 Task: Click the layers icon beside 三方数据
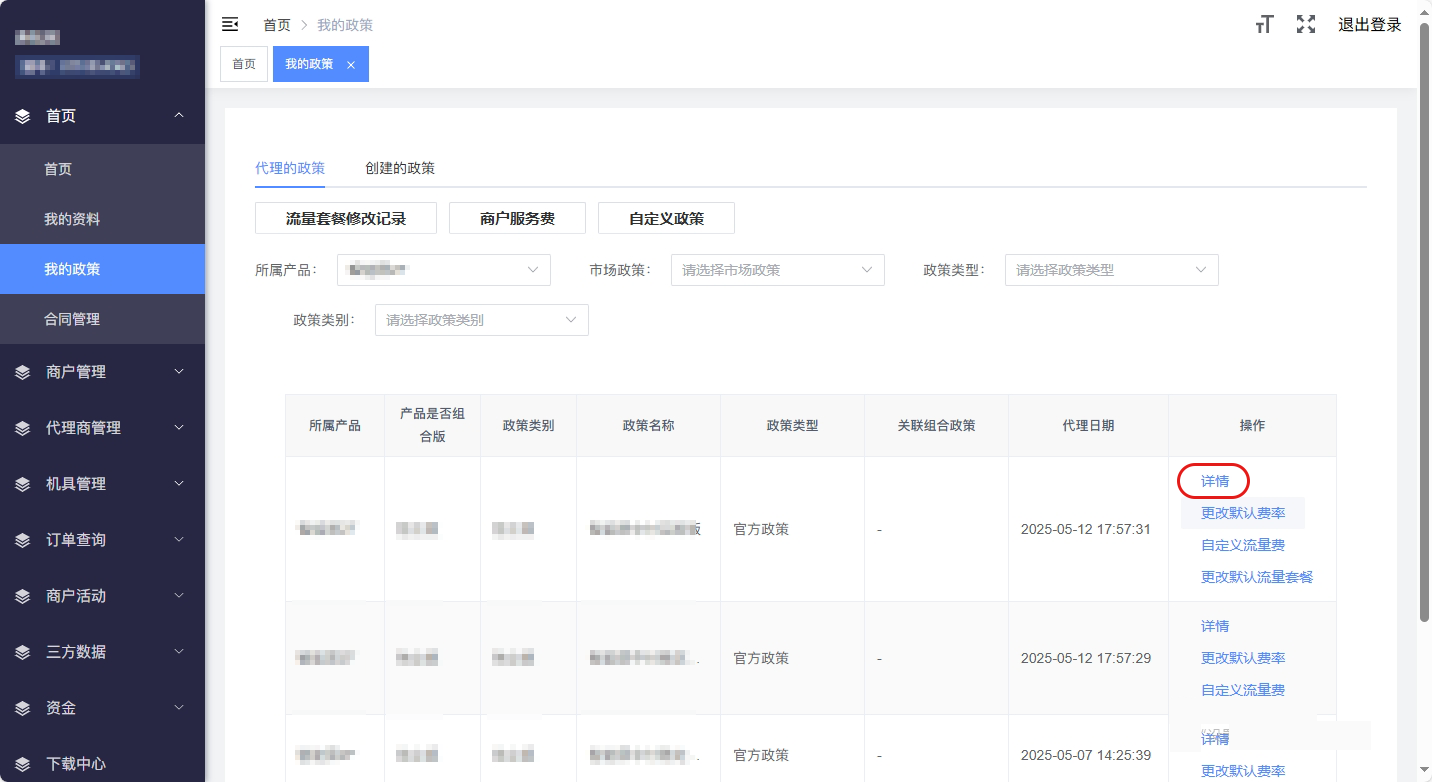pyautogui.click(x=23, y=652)
